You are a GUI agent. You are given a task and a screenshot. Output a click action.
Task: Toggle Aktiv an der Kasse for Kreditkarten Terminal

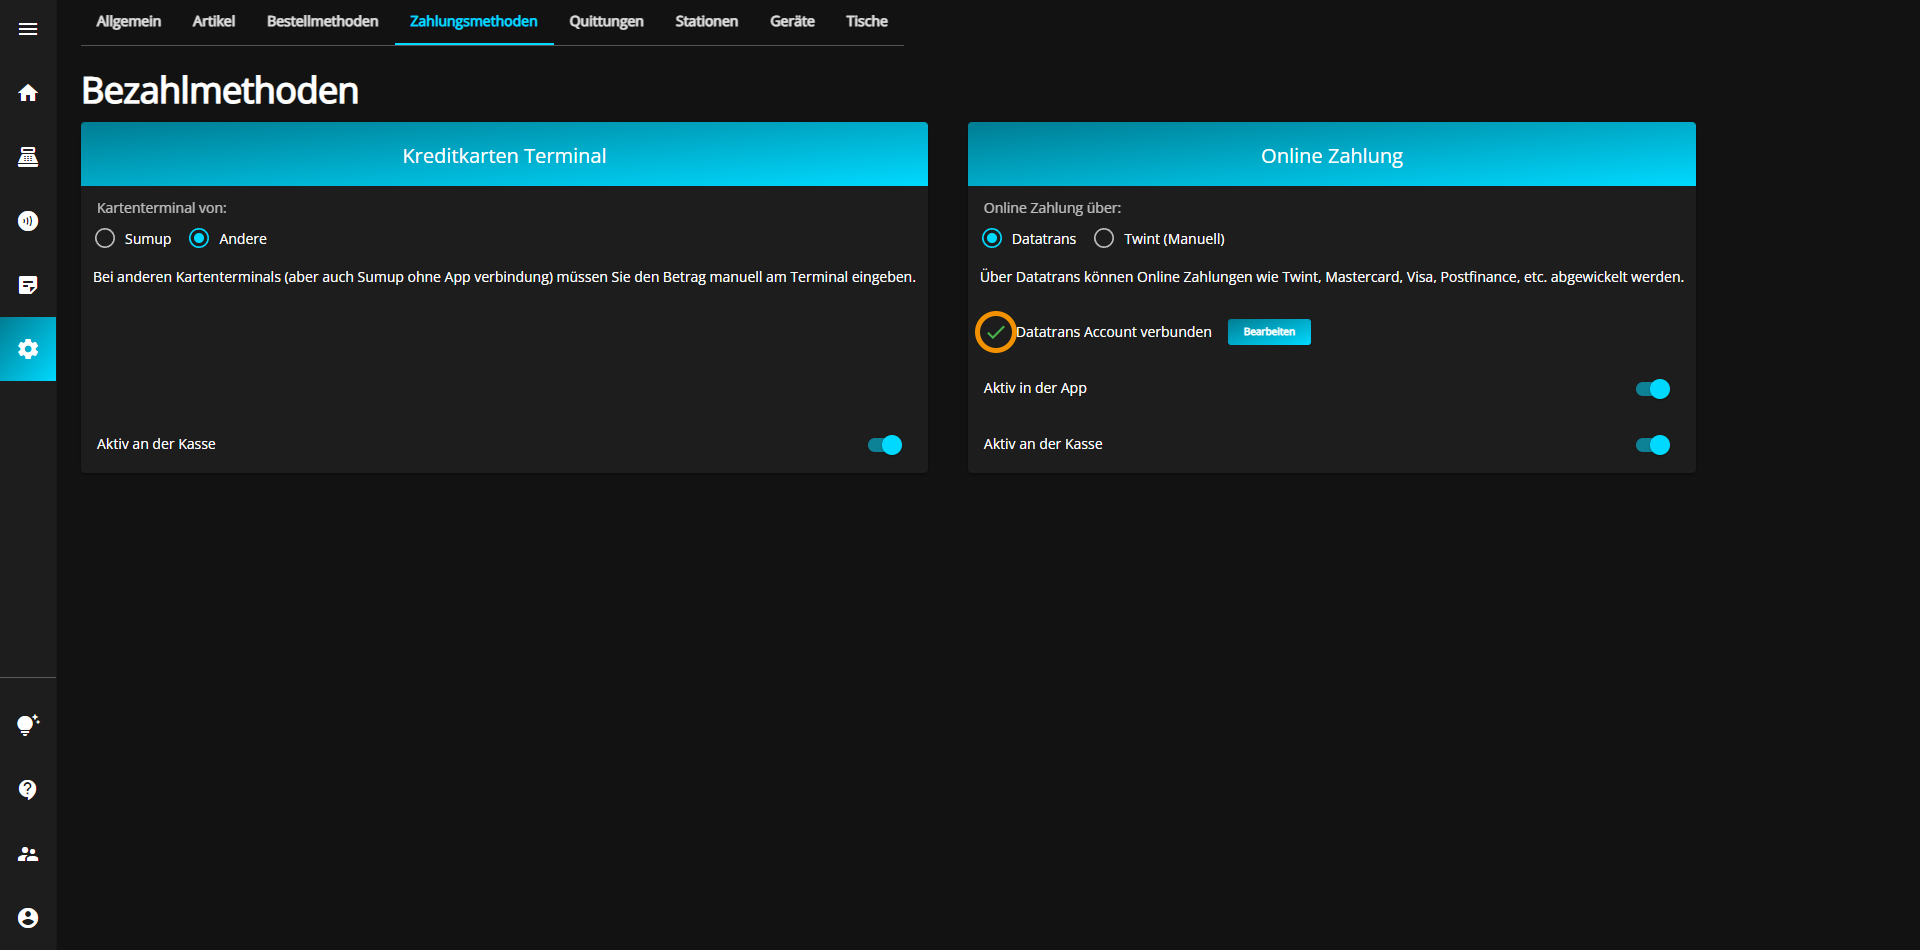click(885, 445)
